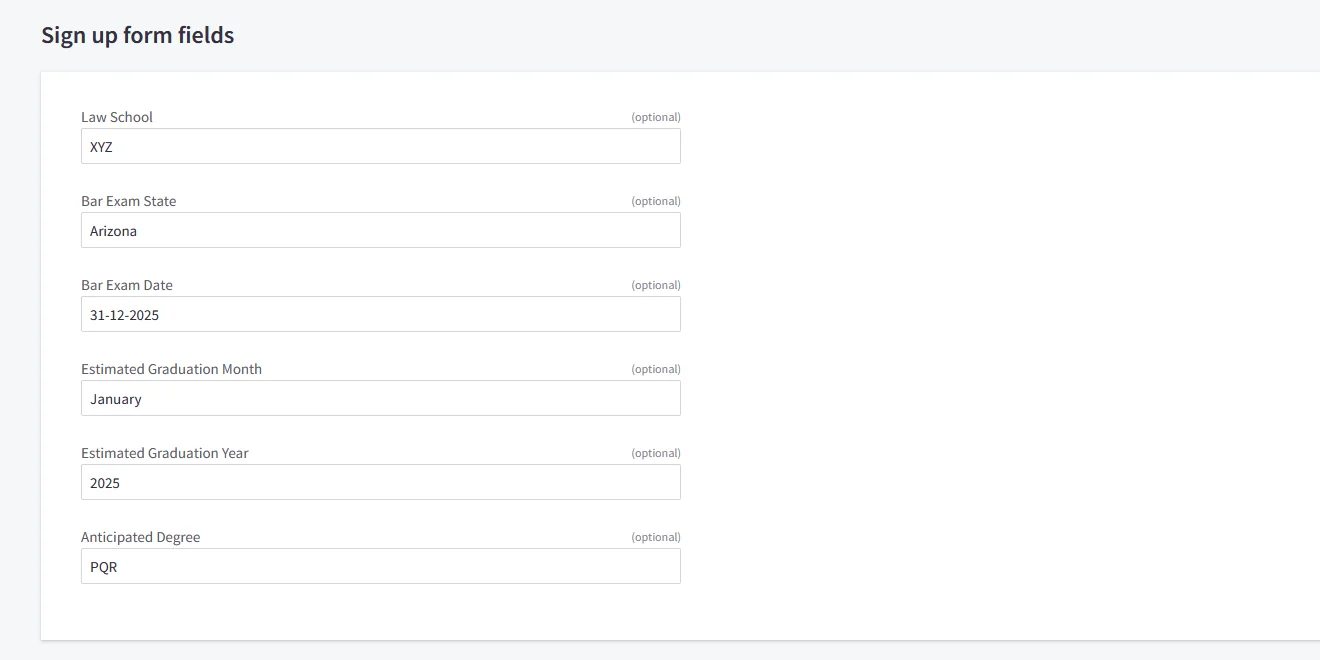Image resolution: width=1320 pixels, height=660 pixels.
Task: Select the month value January
Action: coord(115,398)
